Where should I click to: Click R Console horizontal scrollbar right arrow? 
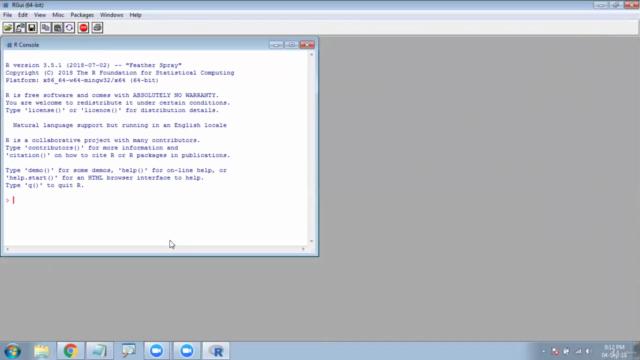pyautogui.click(x=303, y=249)
